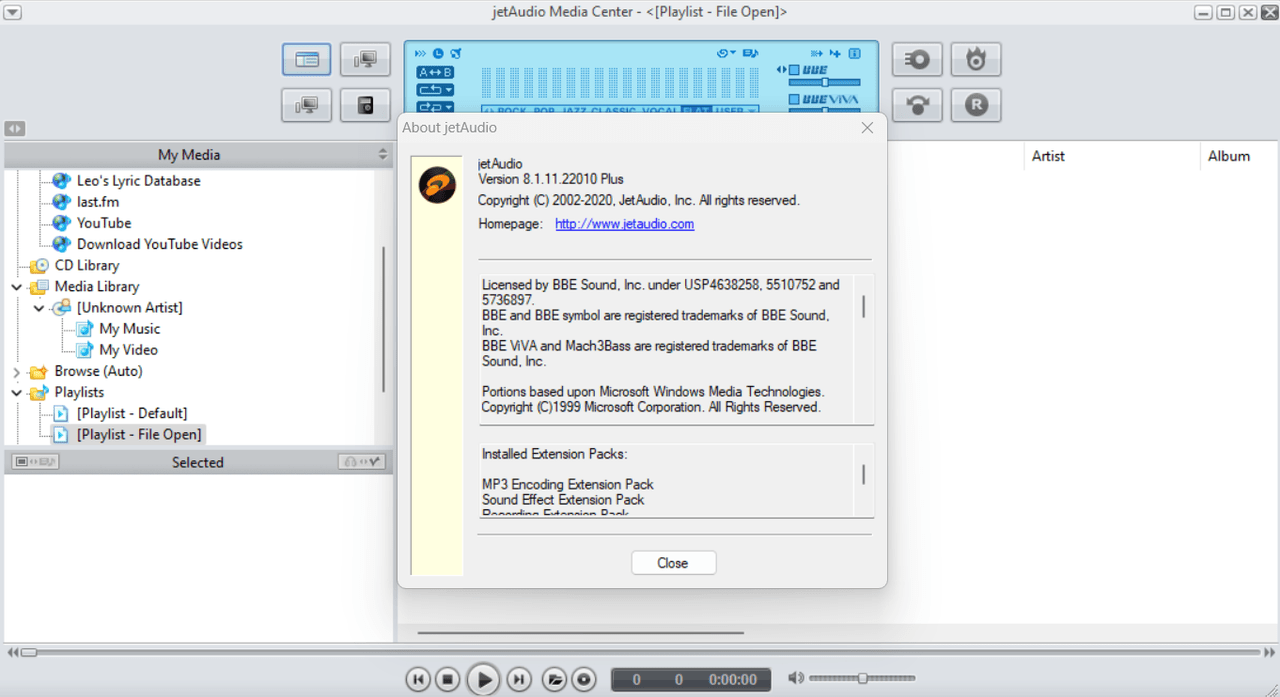Click the bottom-row monitor view button
The height and width of the screenshot is (697, 1280).
point(306,105)
